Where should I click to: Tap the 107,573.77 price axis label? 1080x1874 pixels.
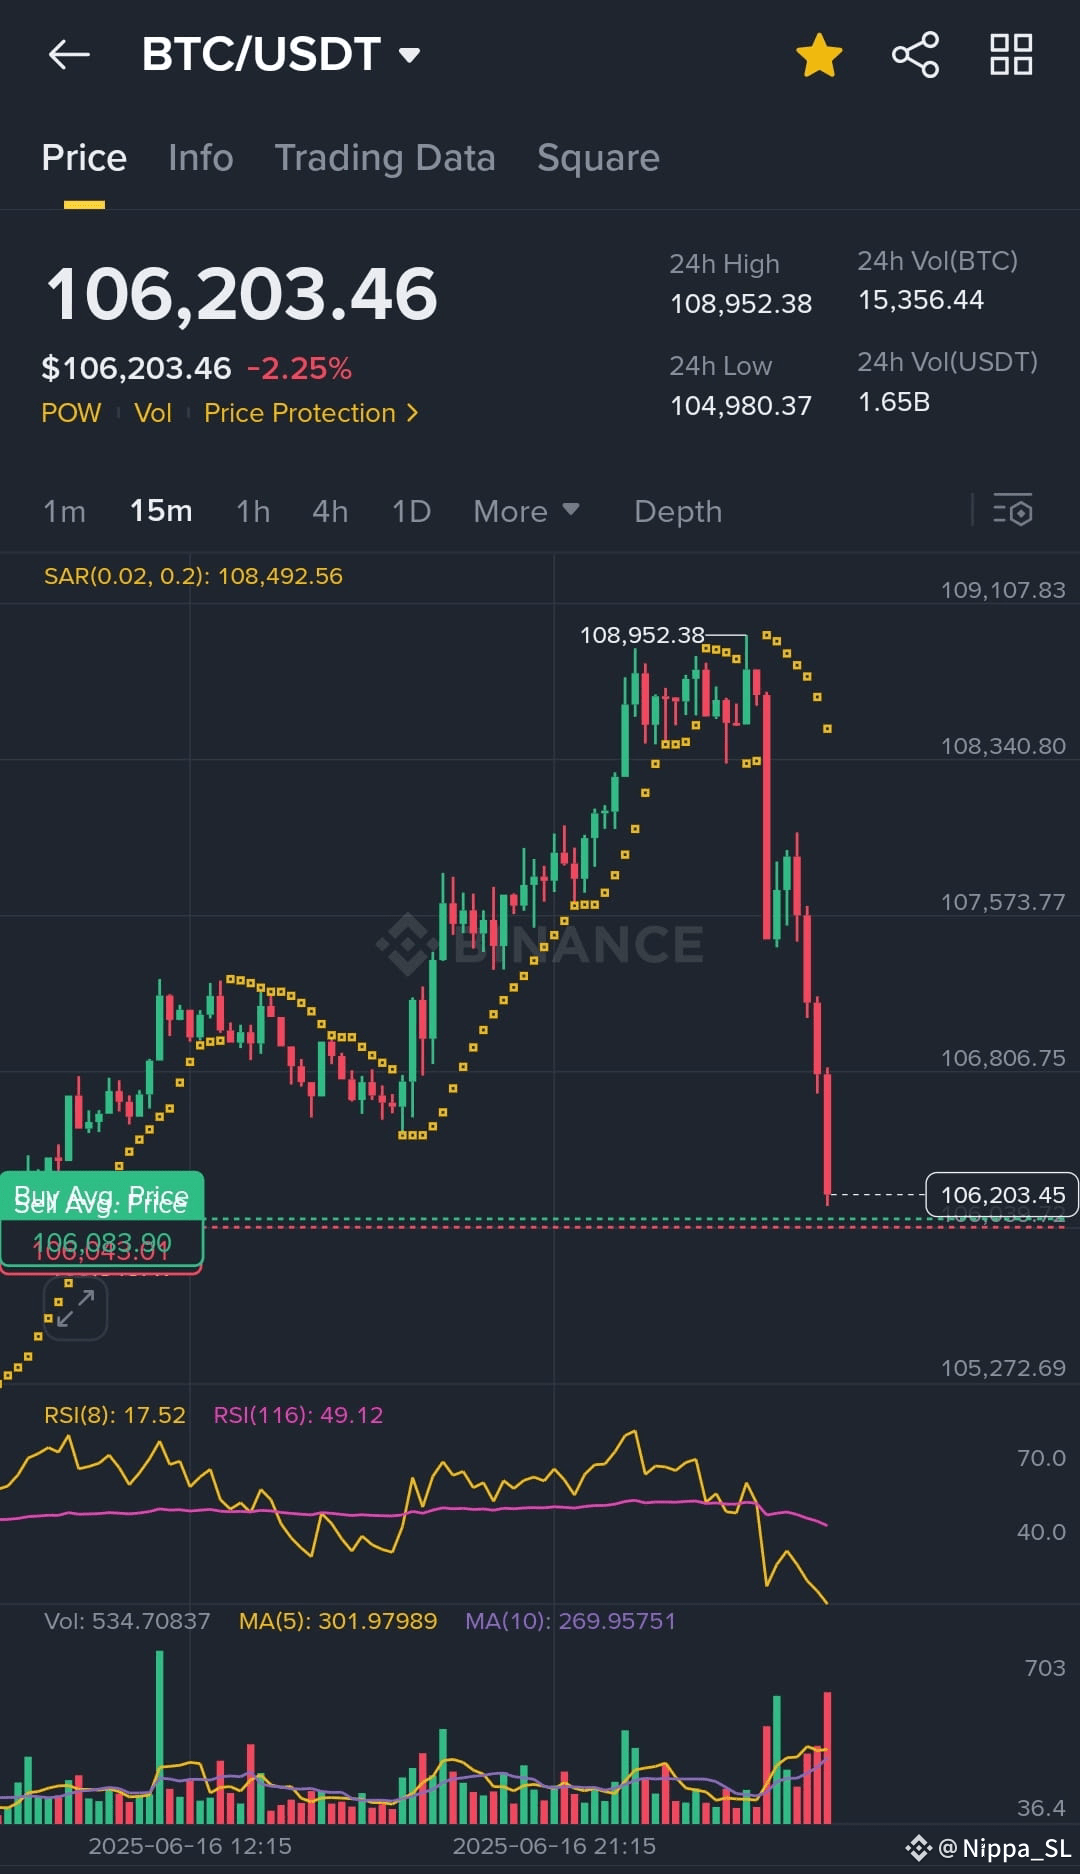(x=1003, y=902)
